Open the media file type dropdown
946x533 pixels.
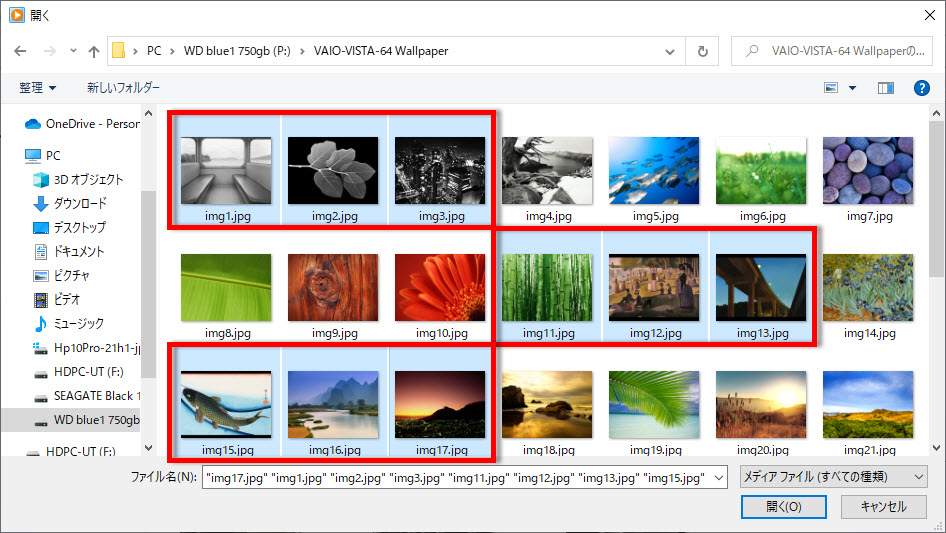tap(829, 477)
